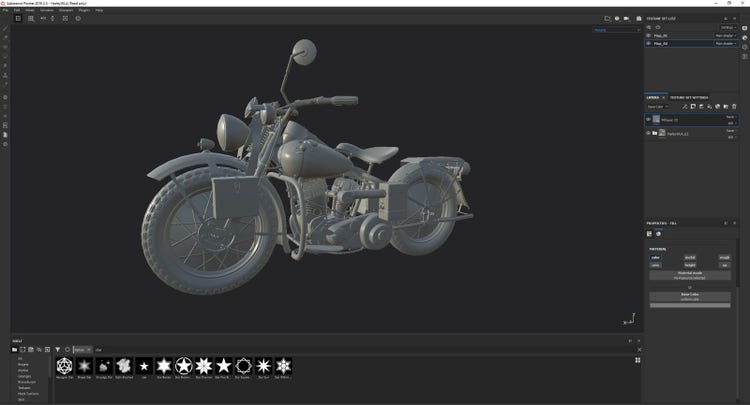750x405 pixels.
Task: Open Main shader dropdown for second texture set
Action: tap(726, 44)
